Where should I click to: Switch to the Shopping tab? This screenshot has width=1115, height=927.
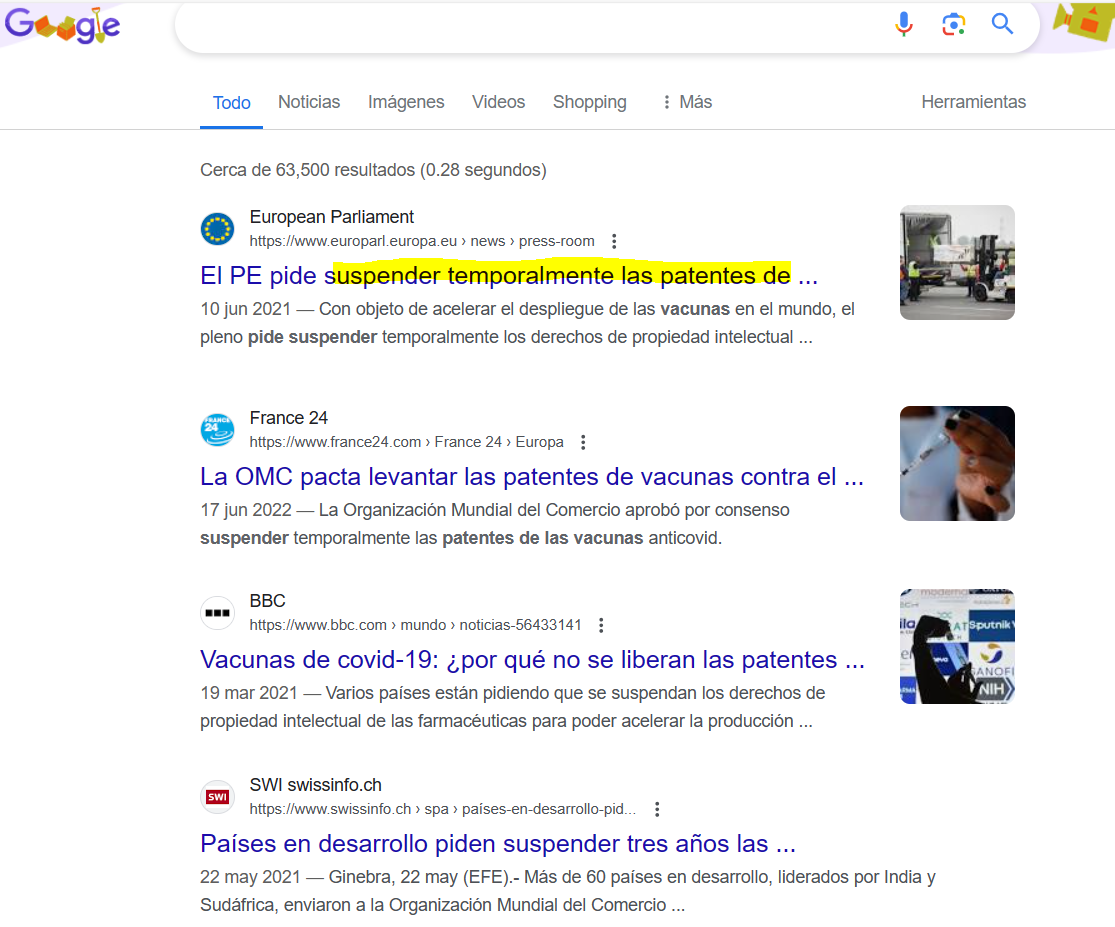coord(590,102)
